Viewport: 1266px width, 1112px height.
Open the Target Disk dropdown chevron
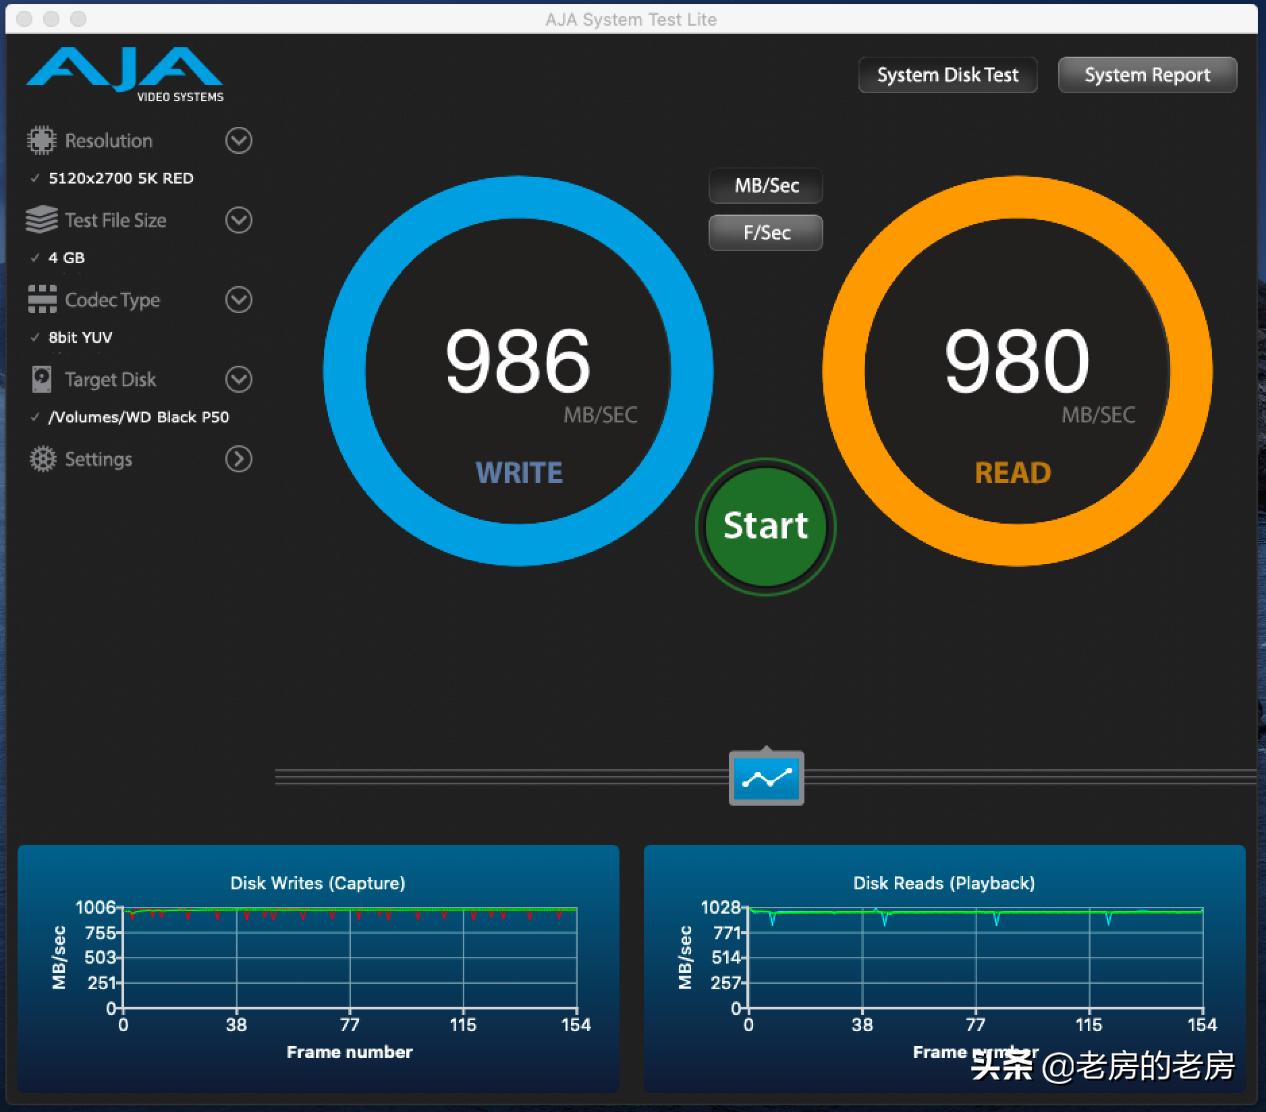click(238, 379)
